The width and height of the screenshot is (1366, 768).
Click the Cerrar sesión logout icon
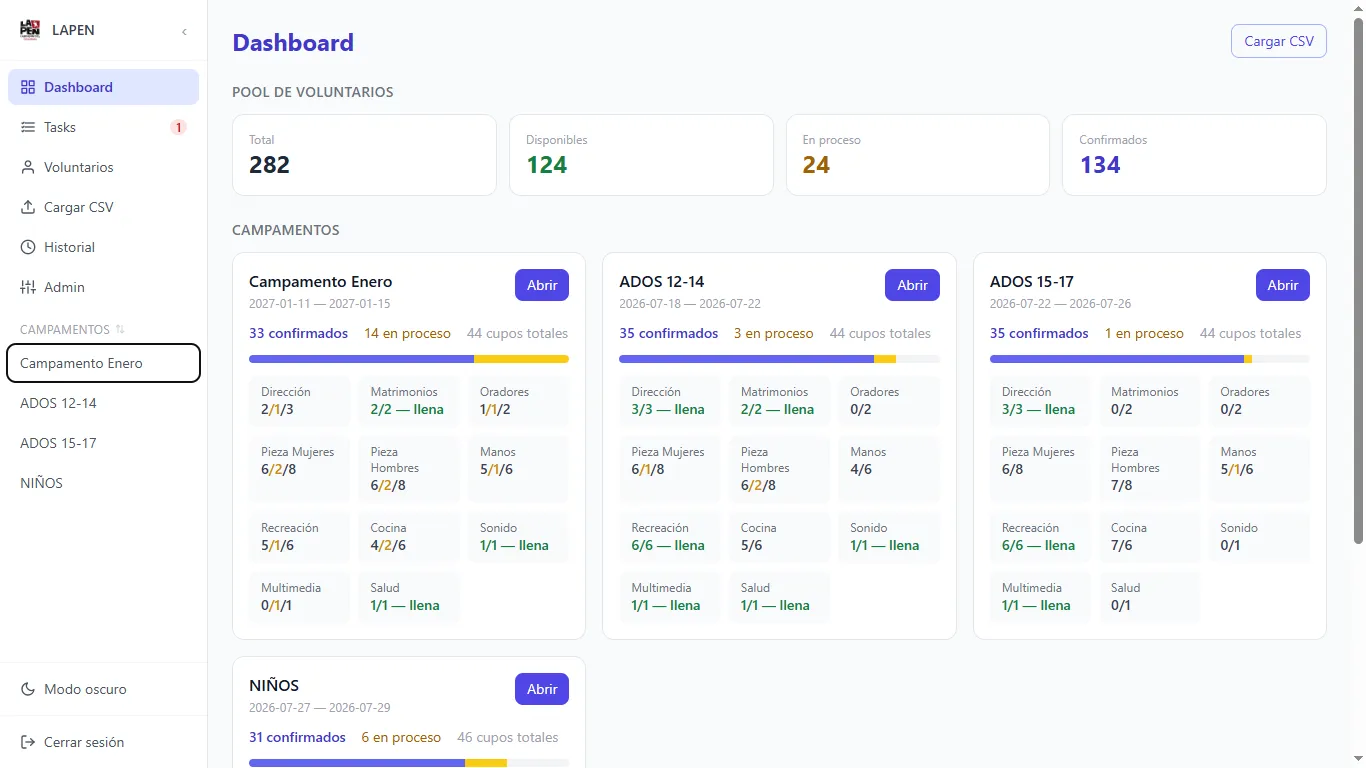(28, 742)
